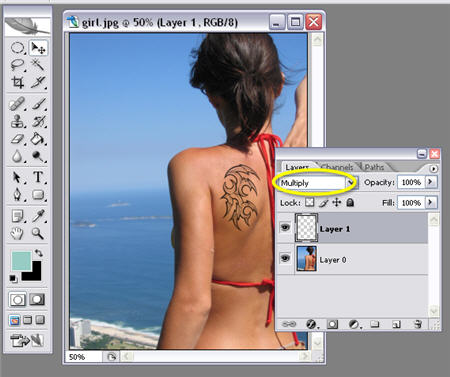Viewport: 450px width, 377px height.
Task: Select the Healing Brush tool
Action: [17, 104]
